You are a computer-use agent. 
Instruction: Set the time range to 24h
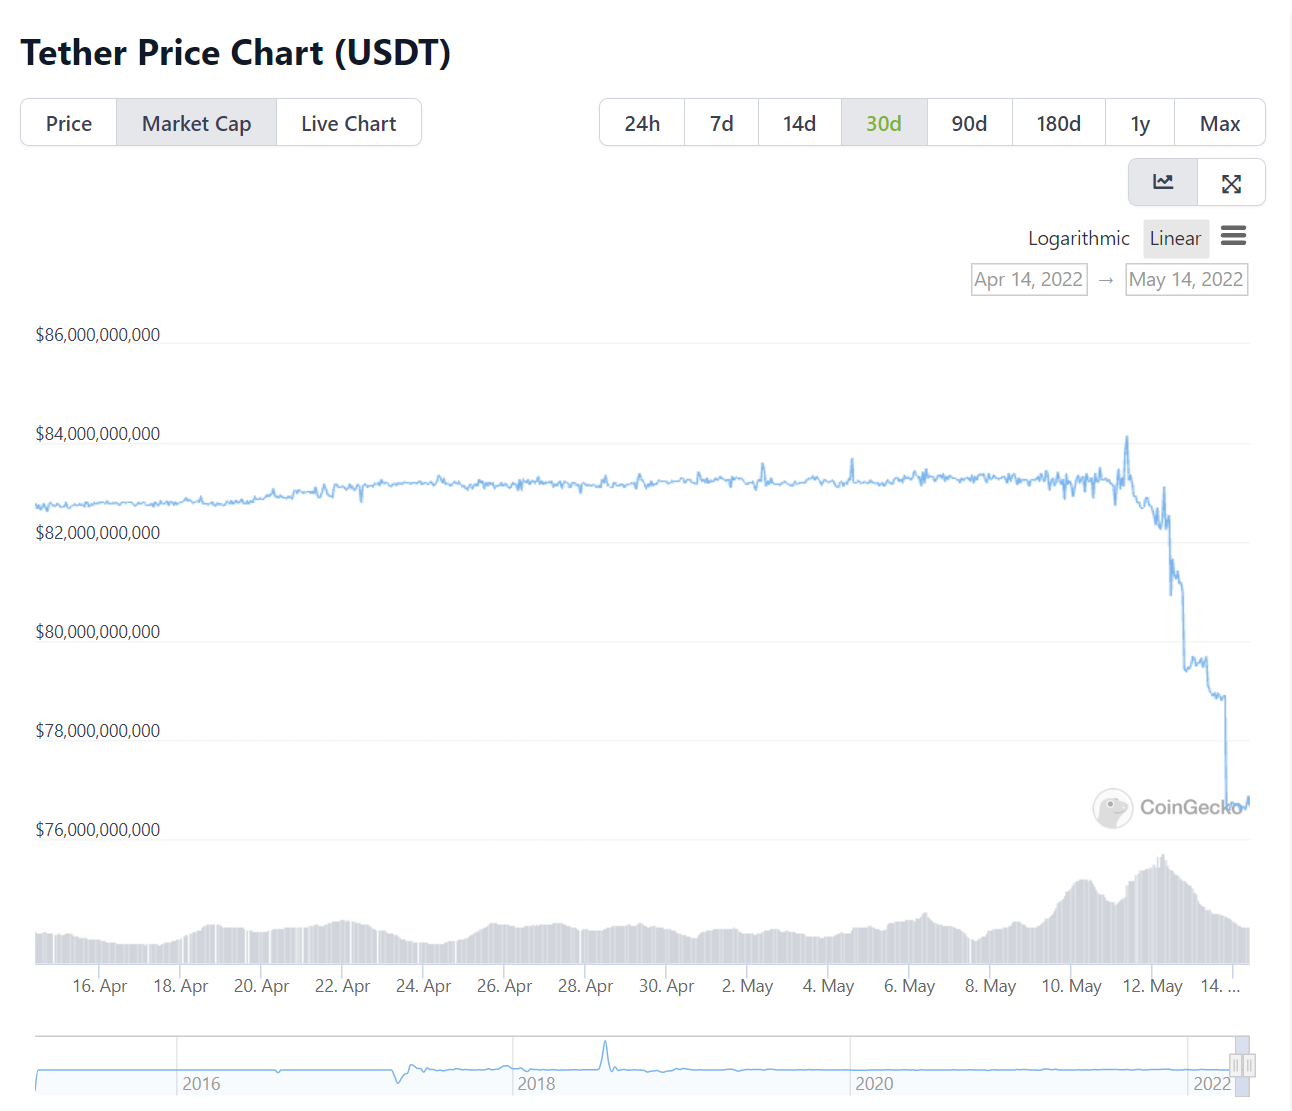click(x=642, y=123)
